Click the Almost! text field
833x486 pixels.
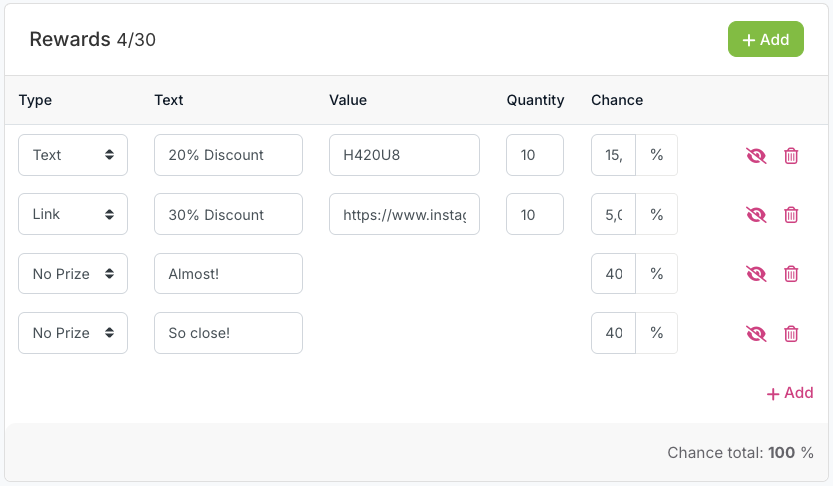tap(228, 274)
